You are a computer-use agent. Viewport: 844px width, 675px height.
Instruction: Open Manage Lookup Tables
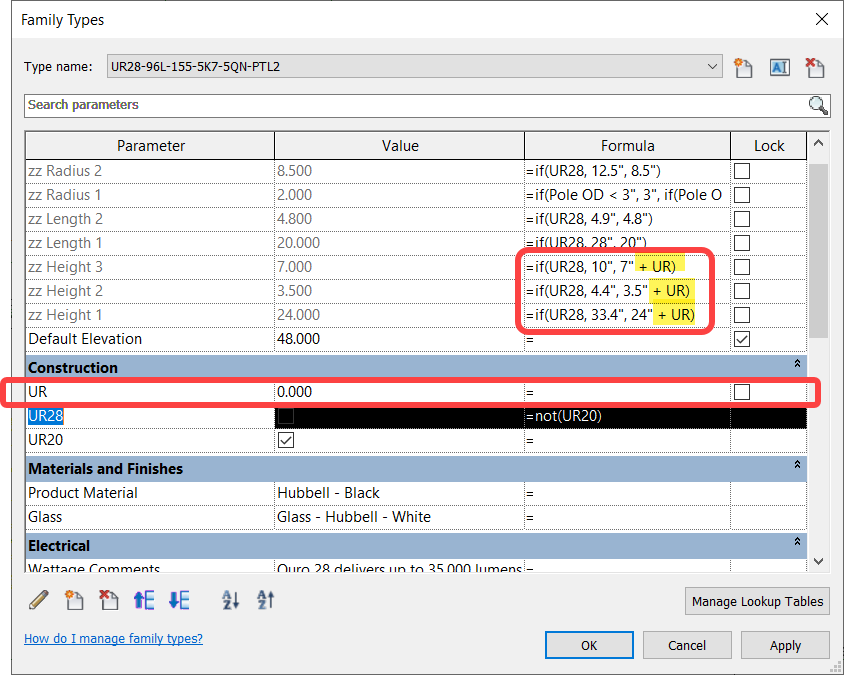[x=757, y=601]
